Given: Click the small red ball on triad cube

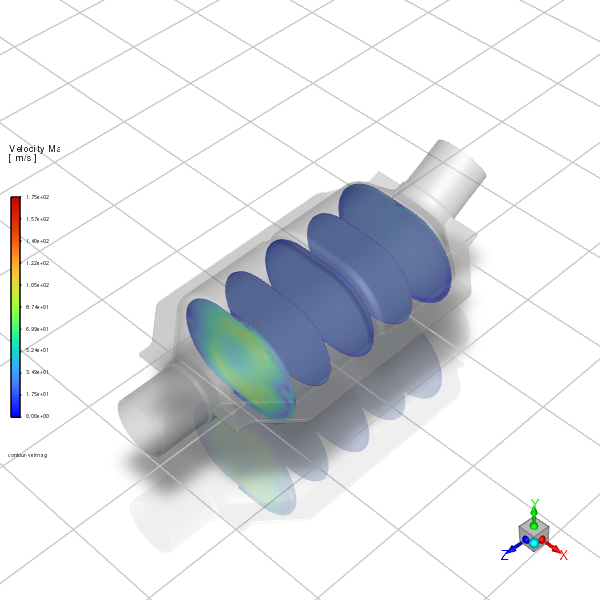Looking at the screenshot, I should pyautogui.click(x=543, y=540).
